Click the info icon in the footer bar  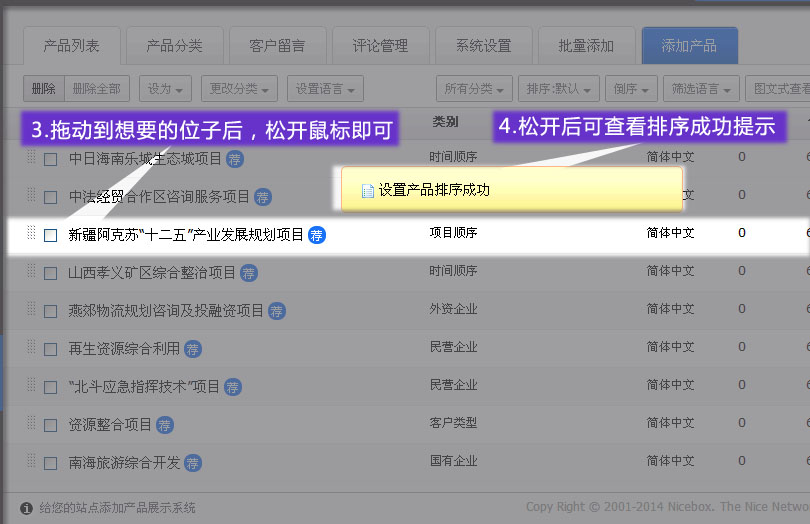[x=27, y=508]
